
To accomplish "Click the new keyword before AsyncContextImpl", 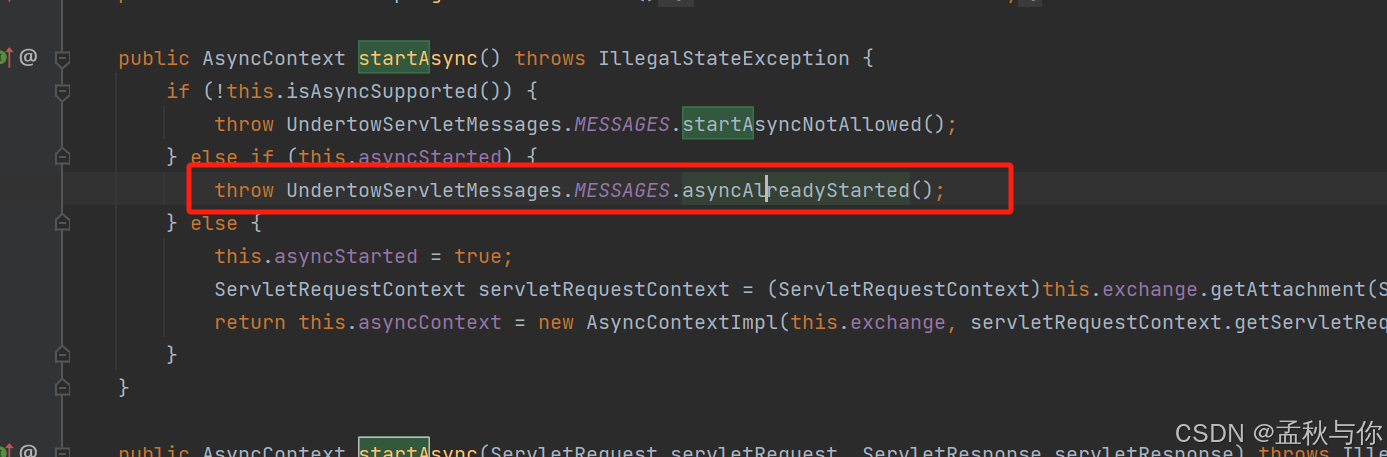I will click(x=556, y=322).
